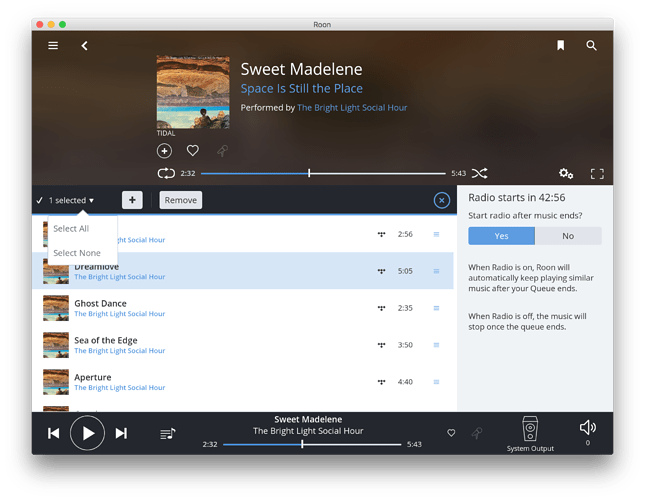The width and height of the screenshot is (645, 500).
Task: Toggle loop playback icon
Action: point(166,174)
